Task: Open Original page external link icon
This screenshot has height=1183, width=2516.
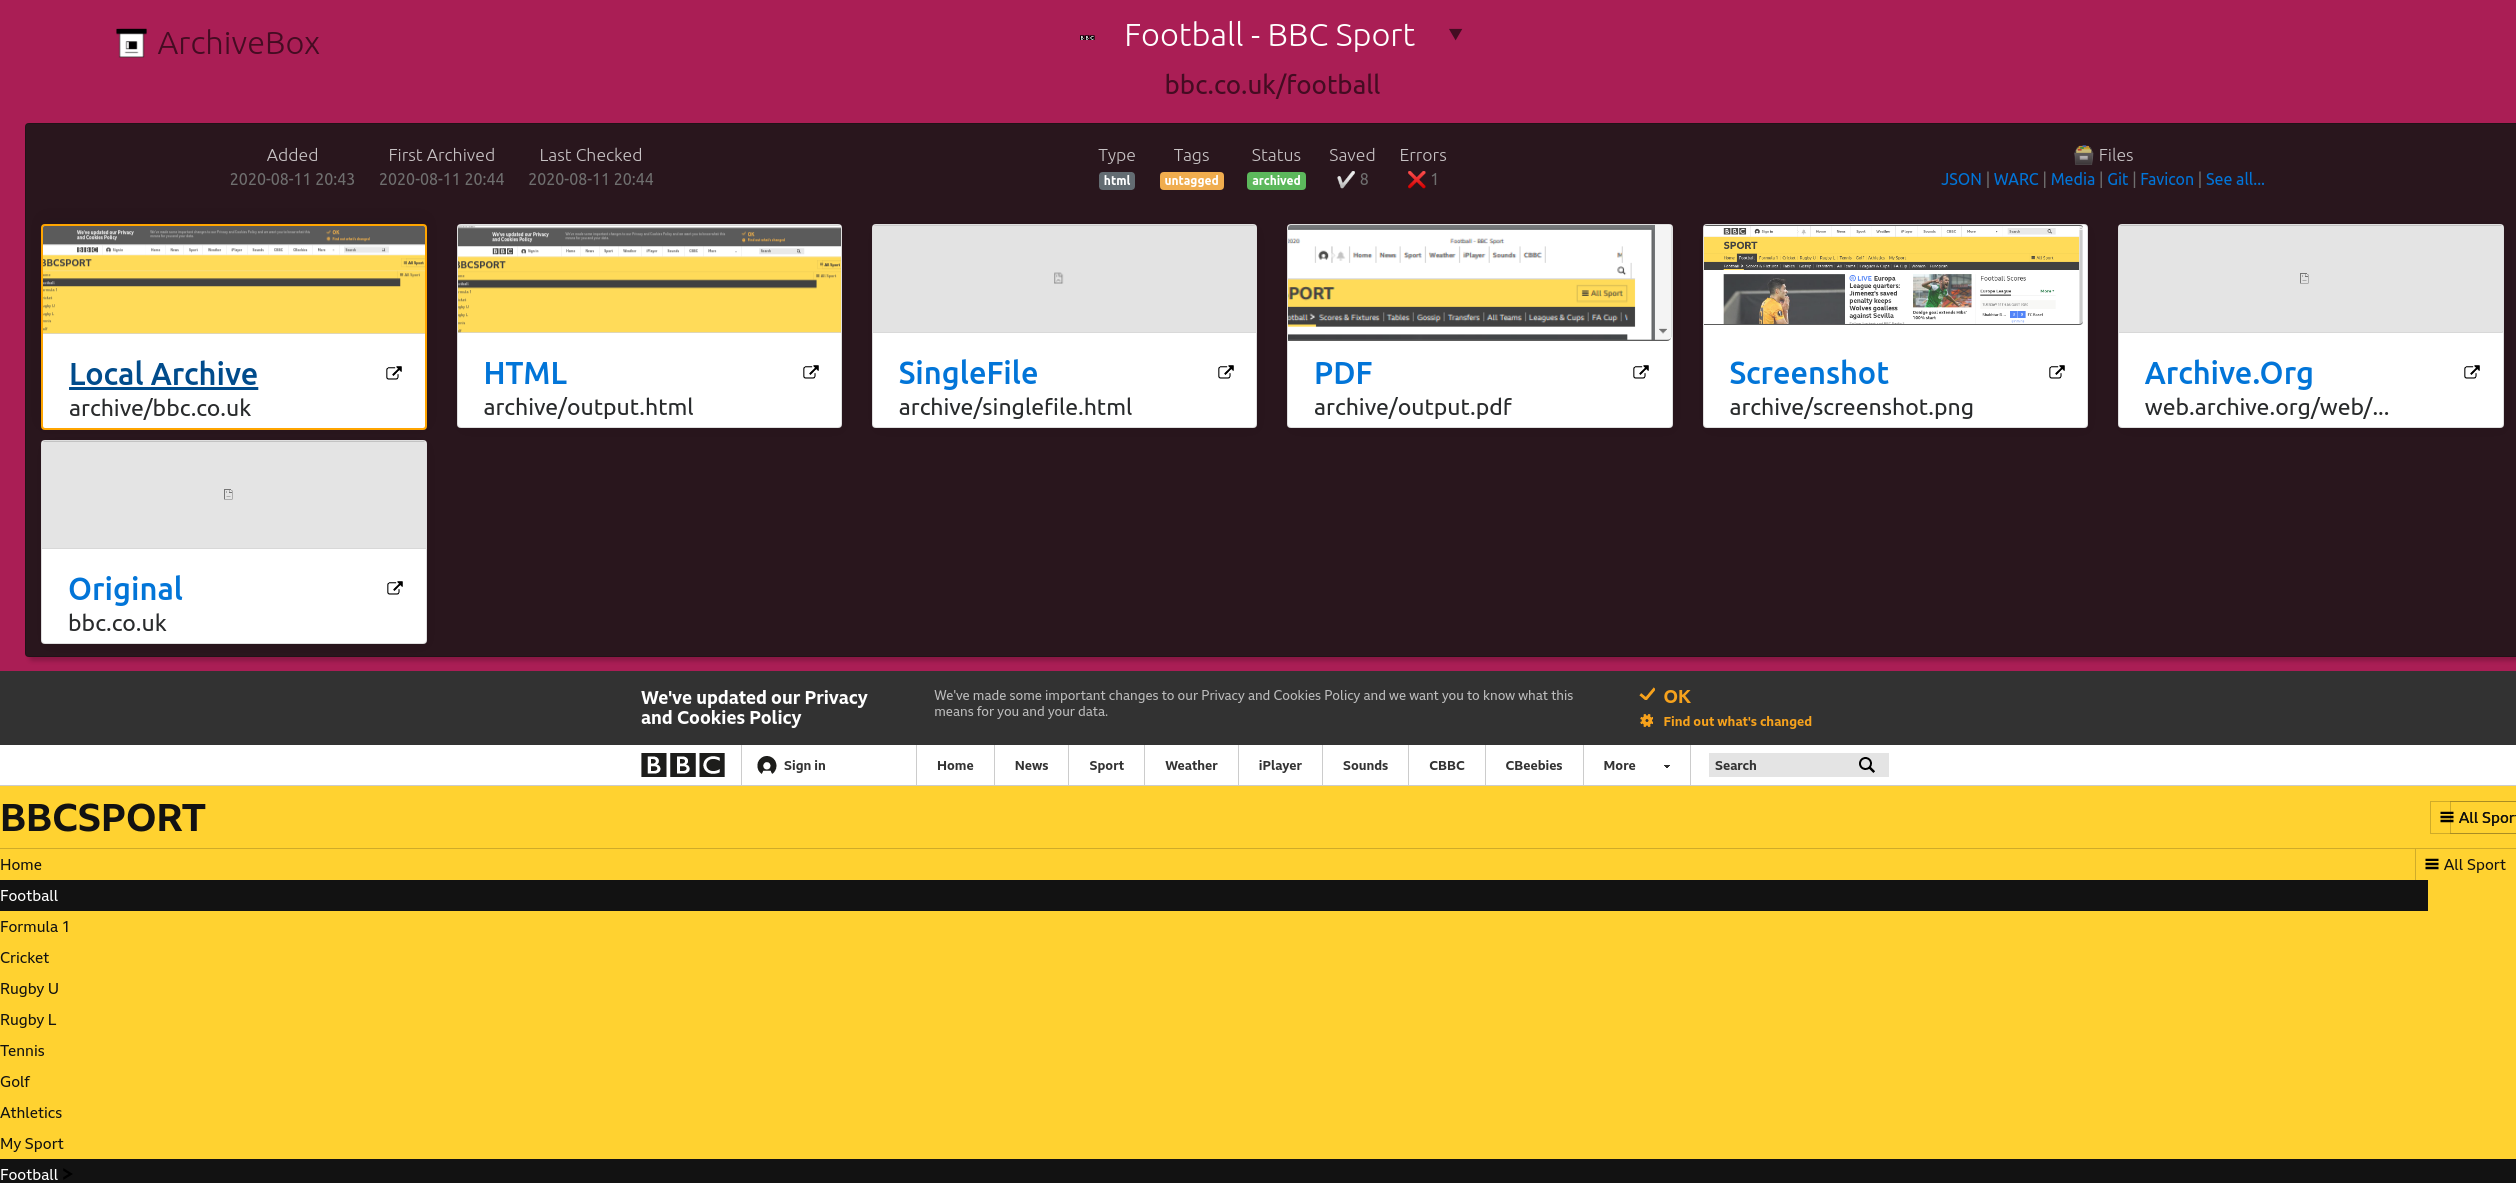Action: 395,588
